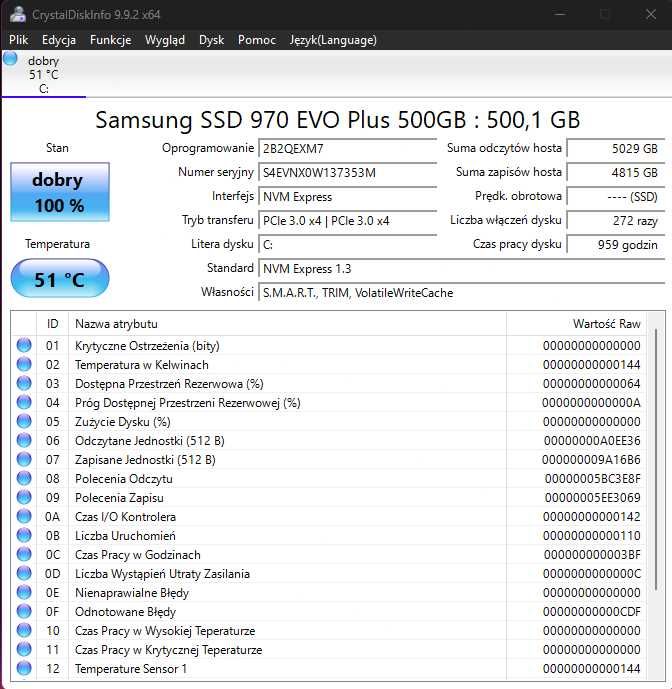
Task: Click status orb for Czas Pracy w Wysokiej Teperaturze
Action: coord(24,630)
